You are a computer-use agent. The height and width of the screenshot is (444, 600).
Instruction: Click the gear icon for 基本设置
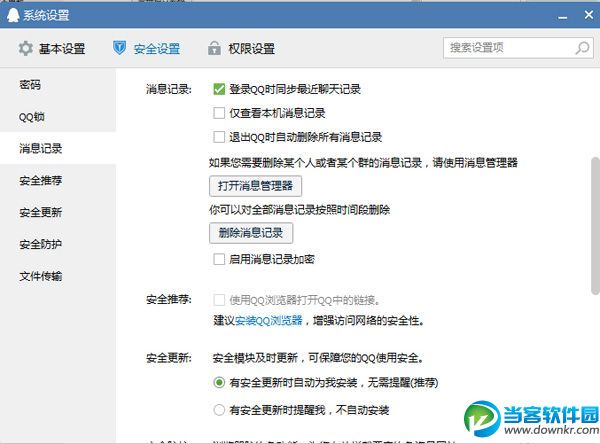pos(26,49)
